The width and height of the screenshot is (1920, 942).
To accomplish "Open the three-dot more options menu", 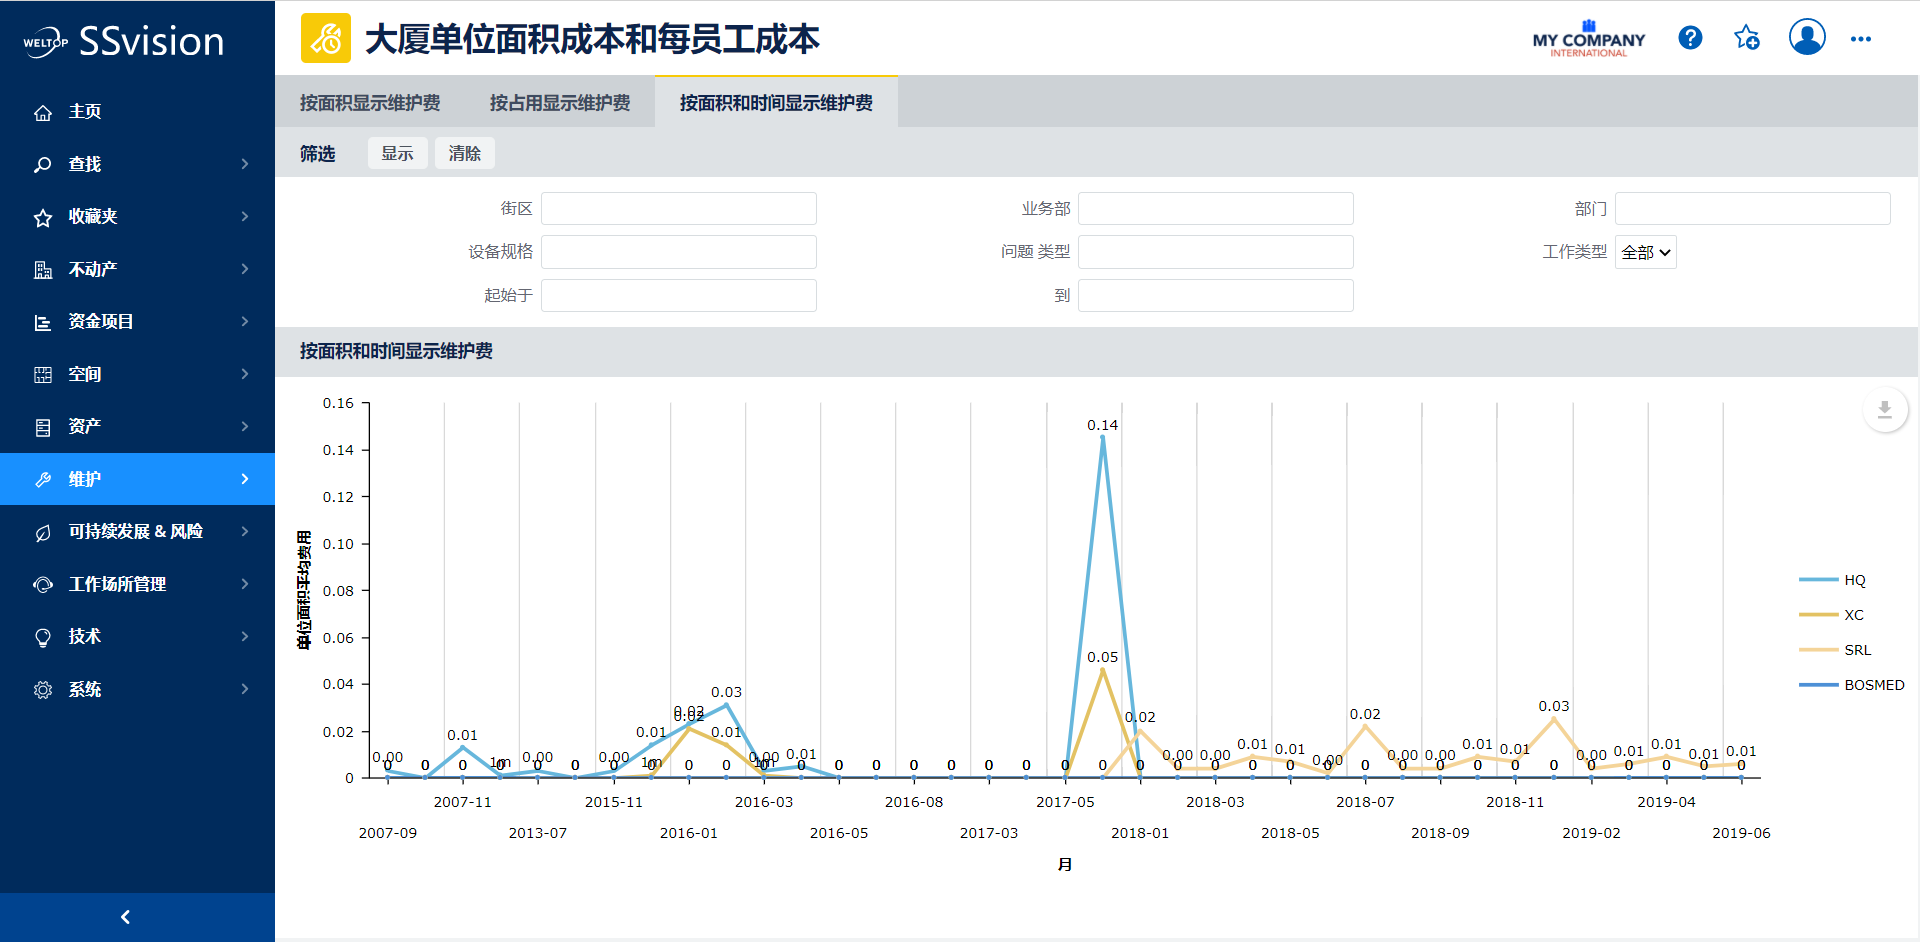I will (1860, 39).
